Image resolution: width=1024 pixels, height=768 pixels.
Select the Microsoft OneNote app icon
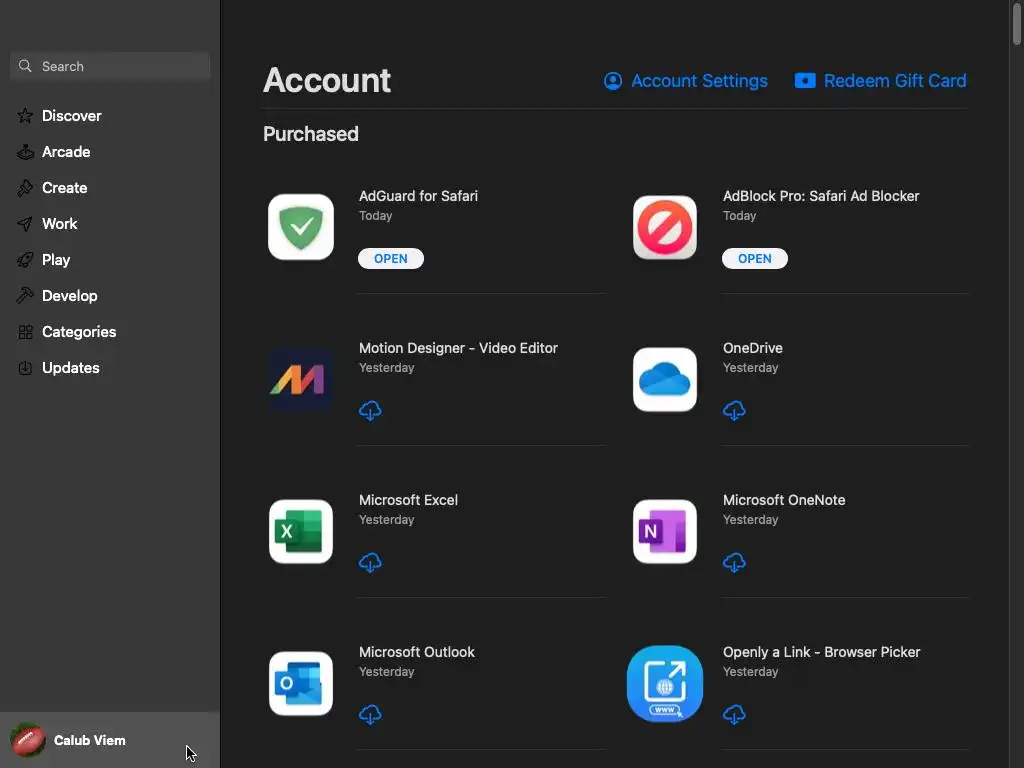tap(665, 532)
